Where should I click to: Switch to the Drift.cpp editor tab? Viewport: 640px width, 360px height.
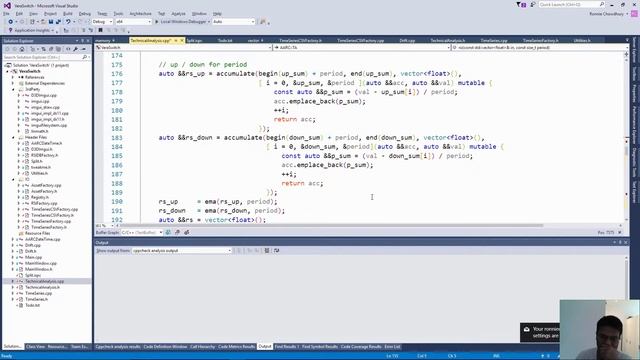pos(407,40)
